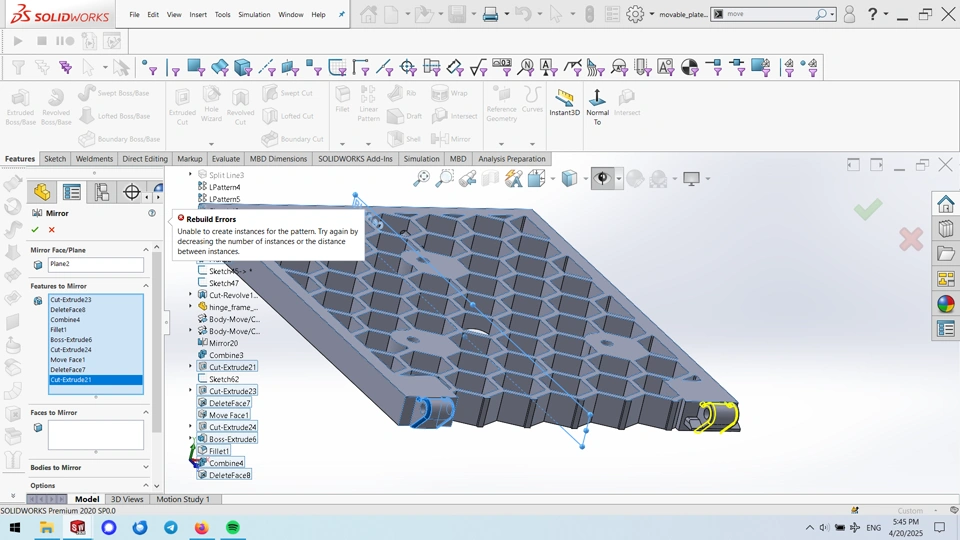Open the Appearances, Scenes and Decals pane
960x540 pixels.
[945, 304]
